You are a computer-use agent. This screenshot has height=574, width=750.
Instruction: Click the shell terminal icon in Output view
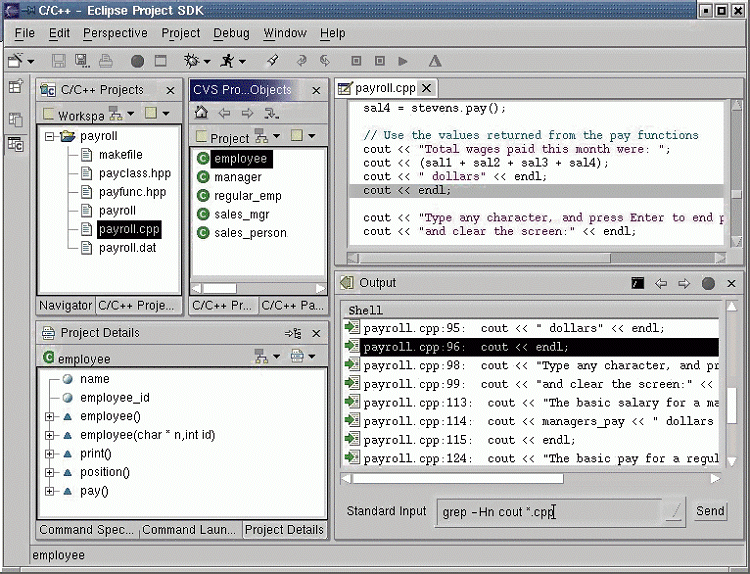point(638,283)
